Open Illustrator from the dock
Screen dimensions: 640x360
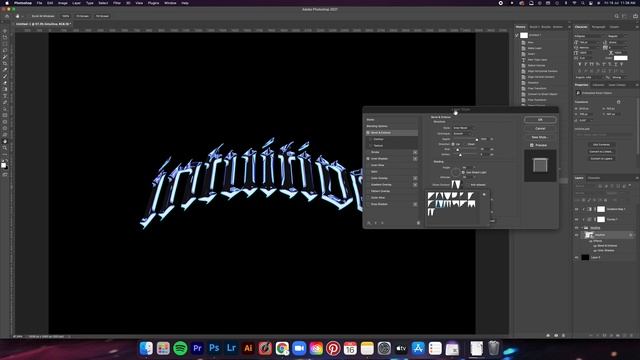(x=248, y=348)
